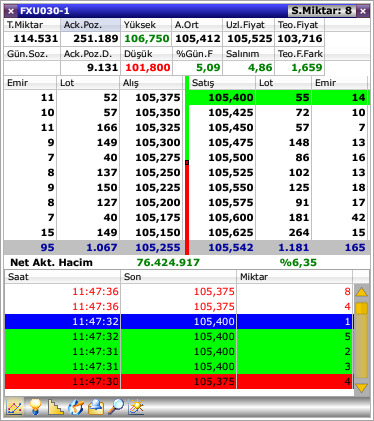374x421 pixels.
Task: Open the alarm bell mailbox icon
Action: point(96,407)
